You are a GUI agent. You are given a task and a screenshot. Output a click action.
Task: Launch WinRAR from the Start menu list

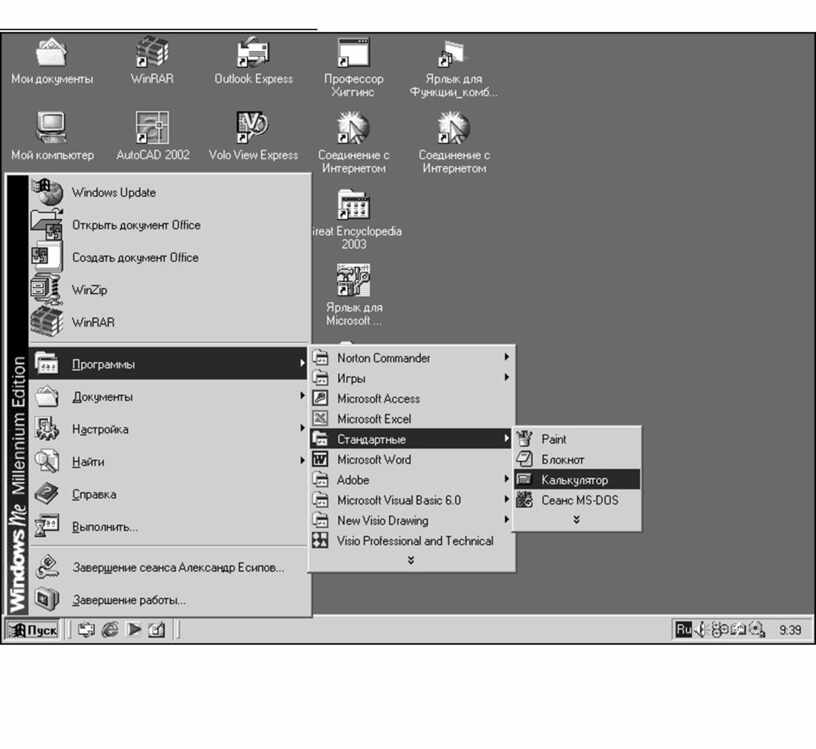[x=168, y=322]
